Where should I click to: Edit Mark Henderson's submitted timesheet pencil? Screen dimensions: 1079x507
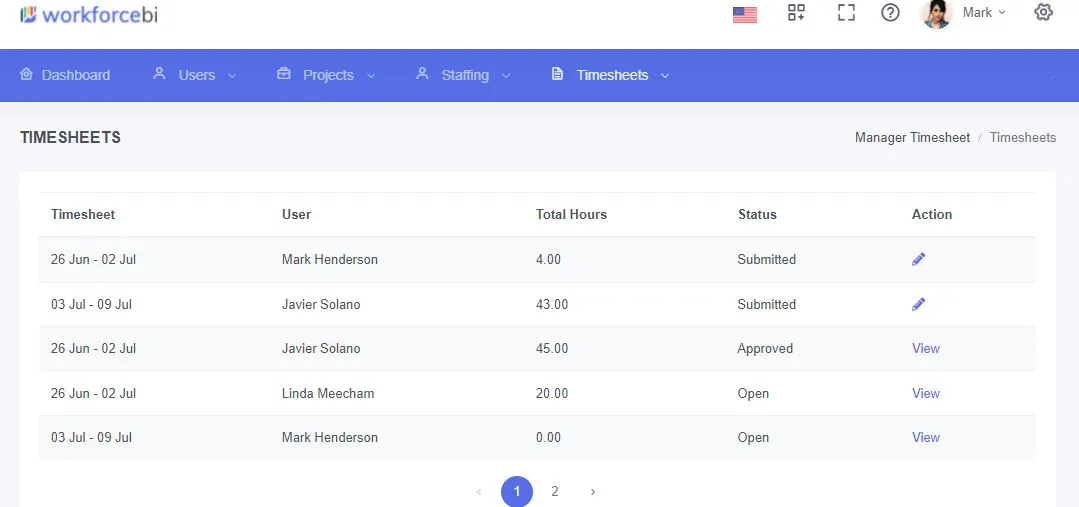pyautogui.click(x=918, y=259)
